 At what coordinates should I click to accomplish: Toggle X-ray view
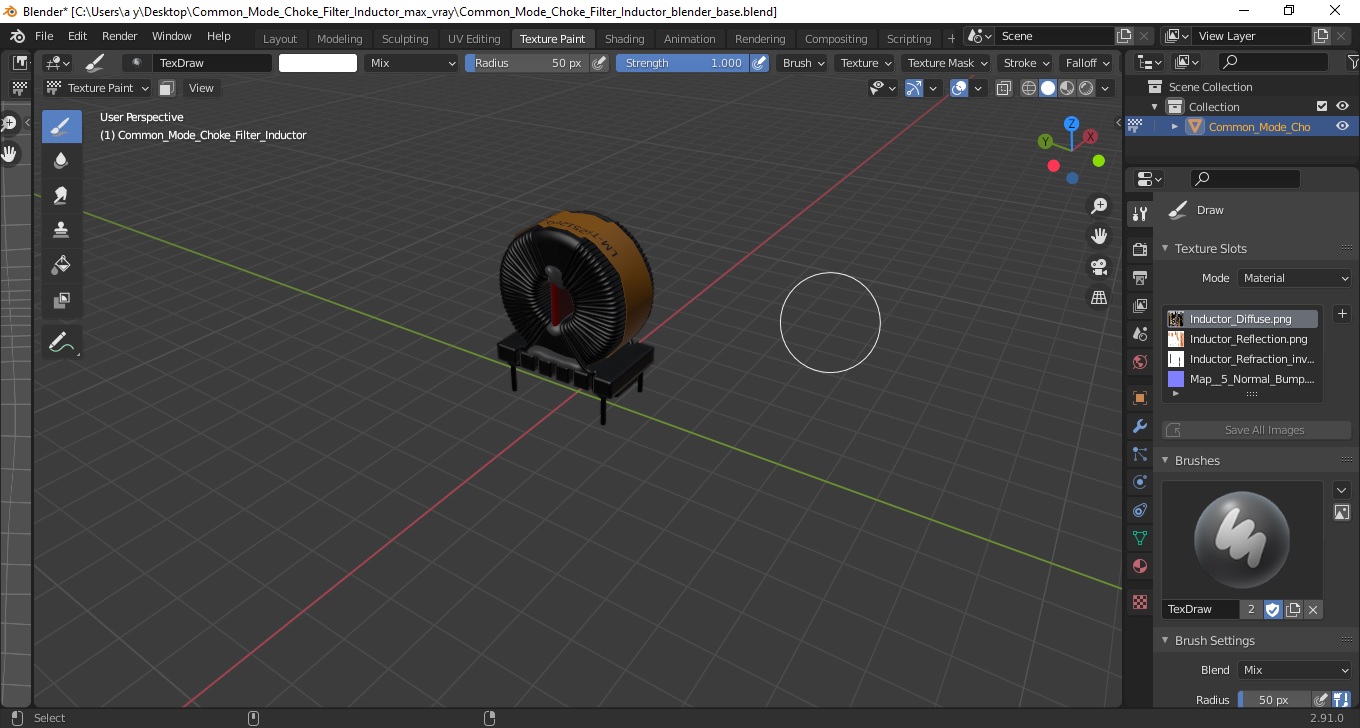point(1003,88)
